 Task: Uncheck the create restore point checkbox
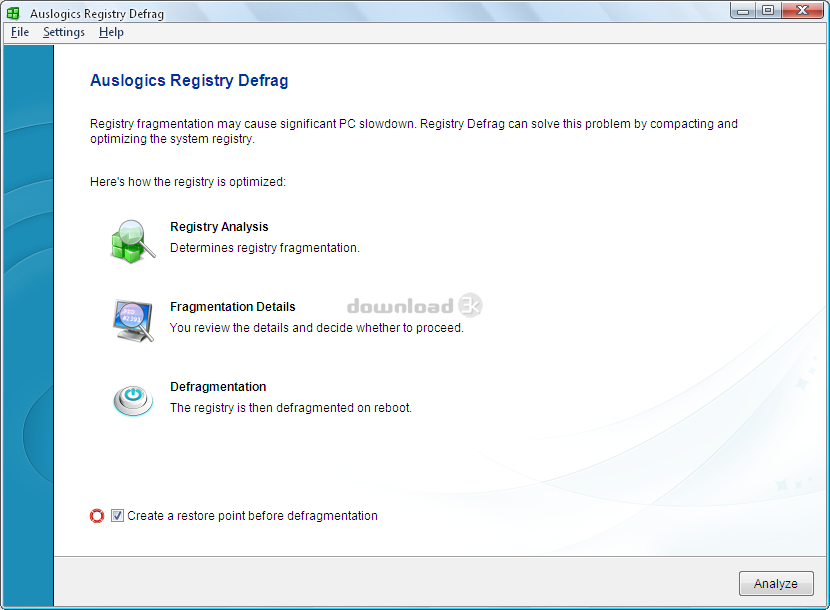117,516
